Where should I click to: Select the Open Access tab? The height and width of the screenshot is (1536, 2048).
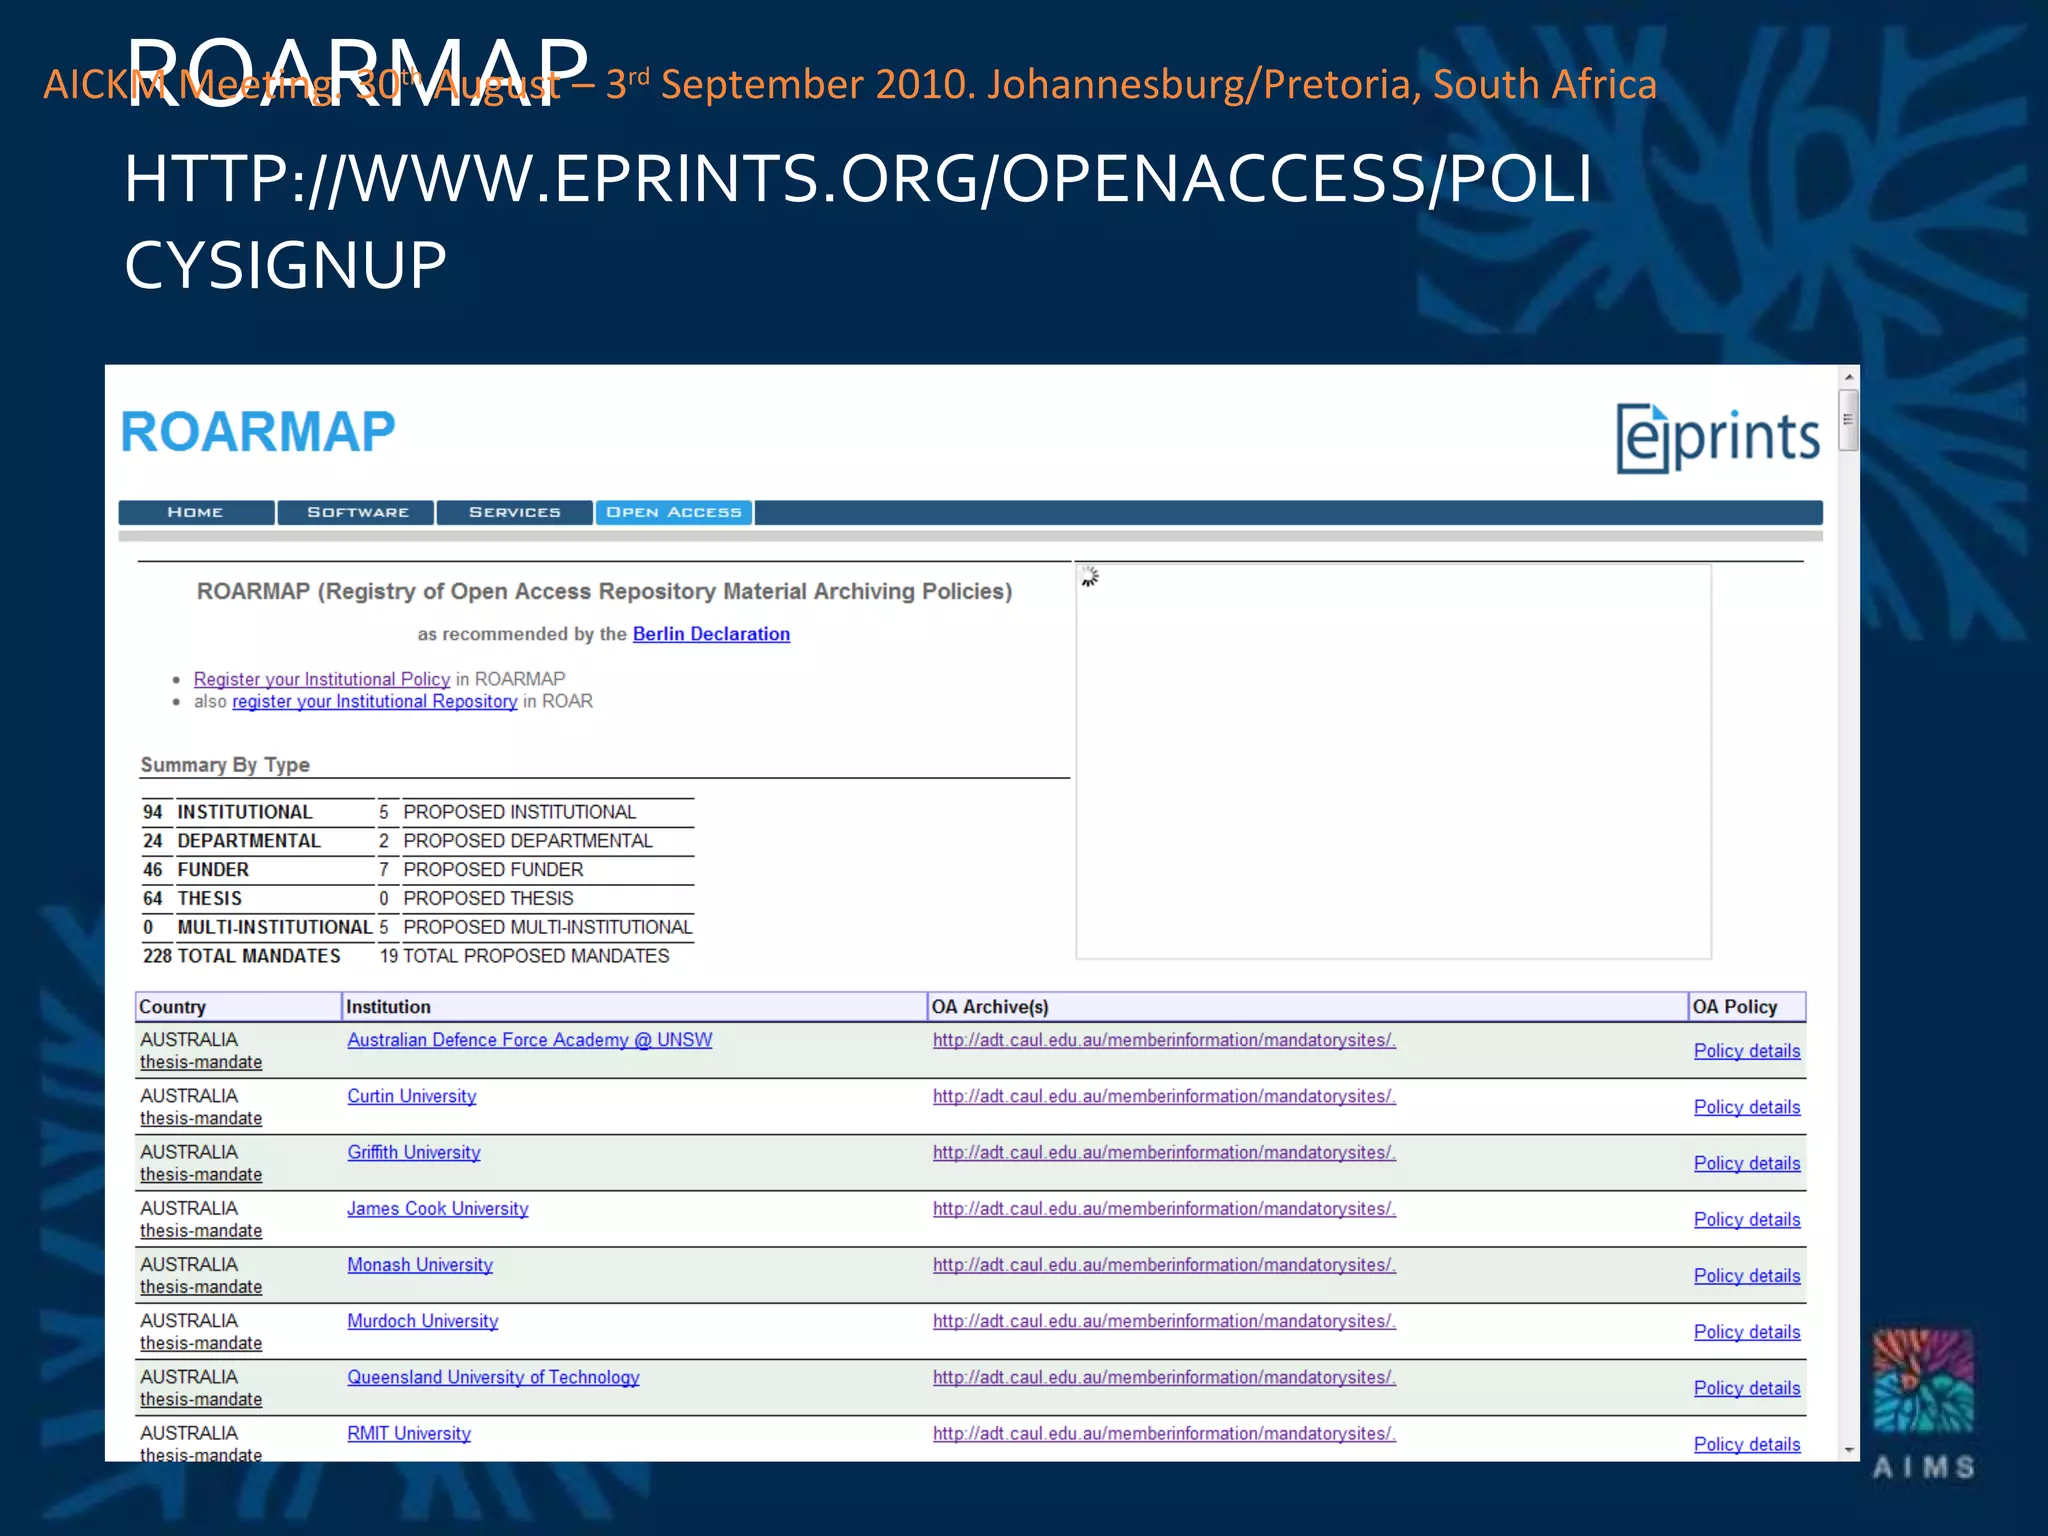674,512
